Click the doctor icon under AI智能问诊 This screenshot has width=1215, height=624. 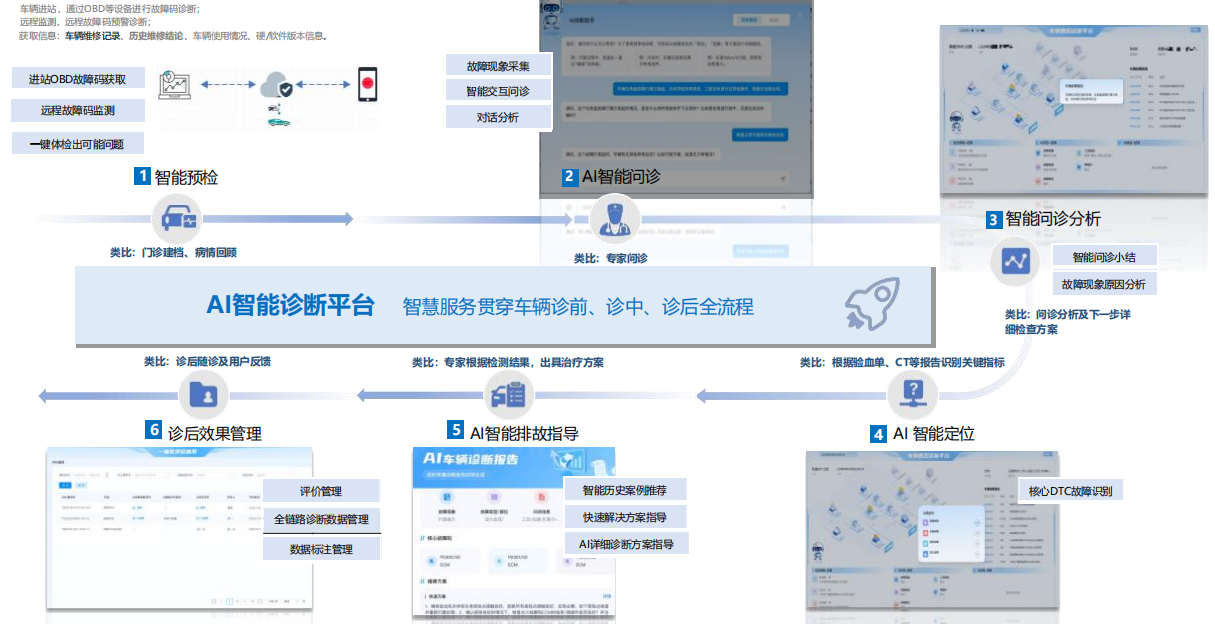click(611, 218)
